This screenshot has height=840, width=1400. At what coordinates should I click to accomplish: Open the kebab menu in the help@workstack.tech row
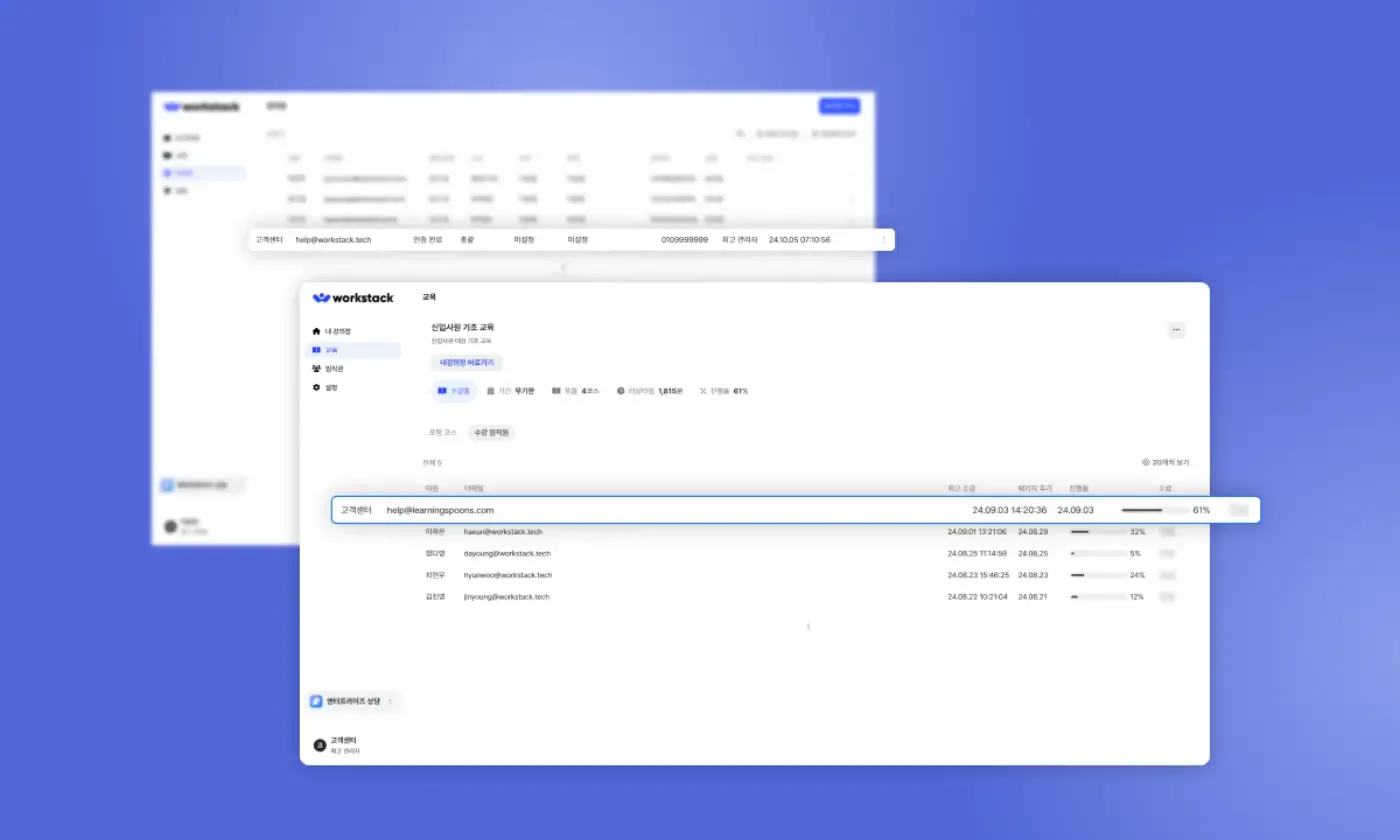coord(883,240)
